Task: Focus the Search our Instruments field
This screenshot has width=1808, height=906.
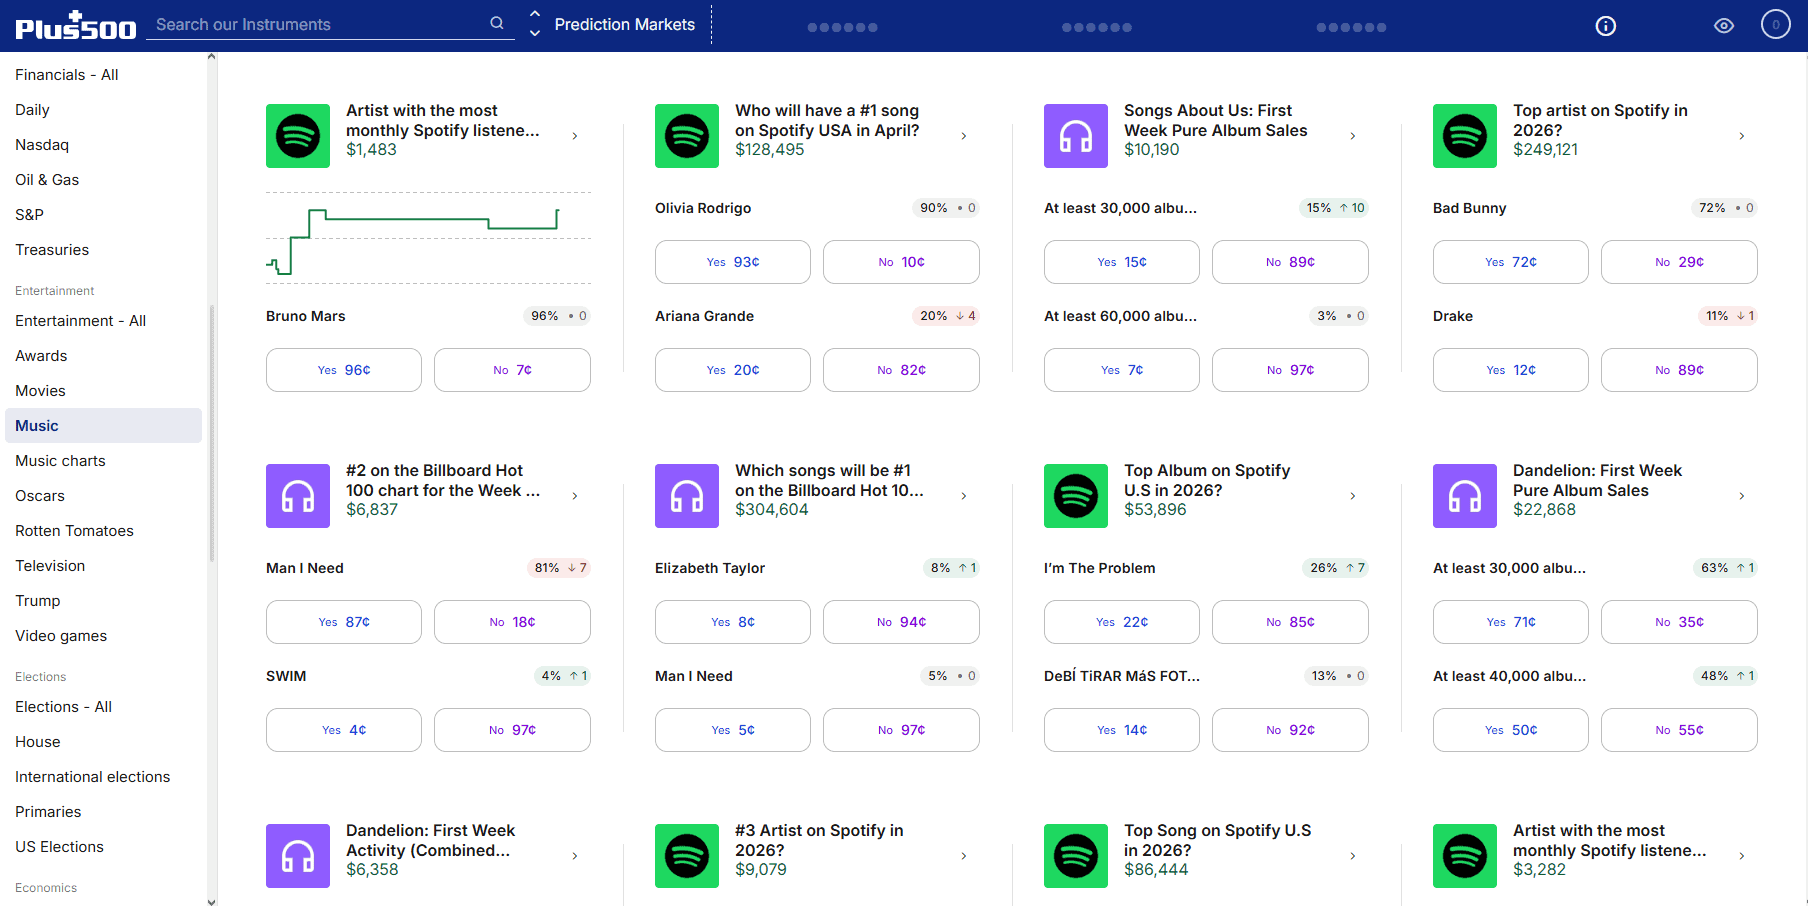Action: coord(330,24)
